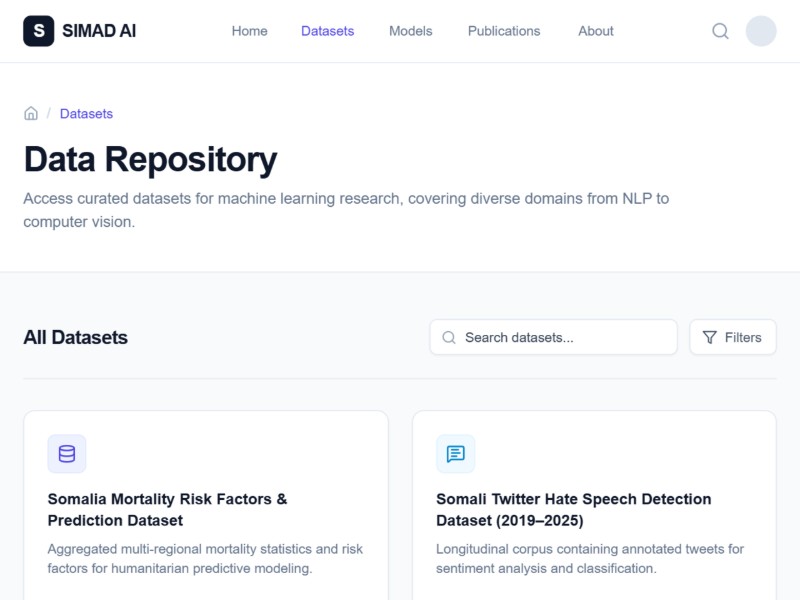Image resolution: width=800 pixels, height=600 pixels.
Task: Click the 'Access curated datasets' intro paragraph
Action: point(346,210)
